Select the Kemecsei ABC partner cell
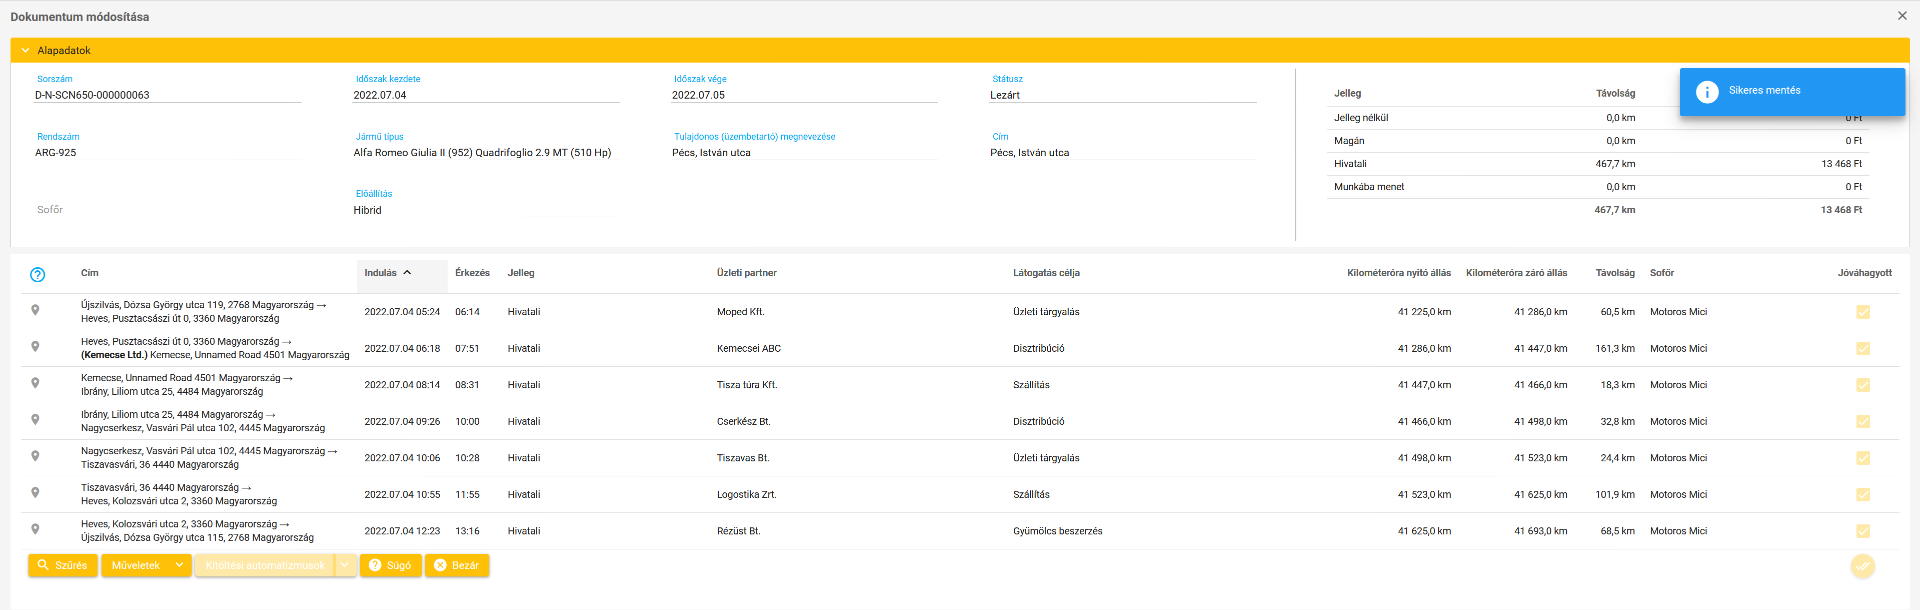 coord(749,349)
